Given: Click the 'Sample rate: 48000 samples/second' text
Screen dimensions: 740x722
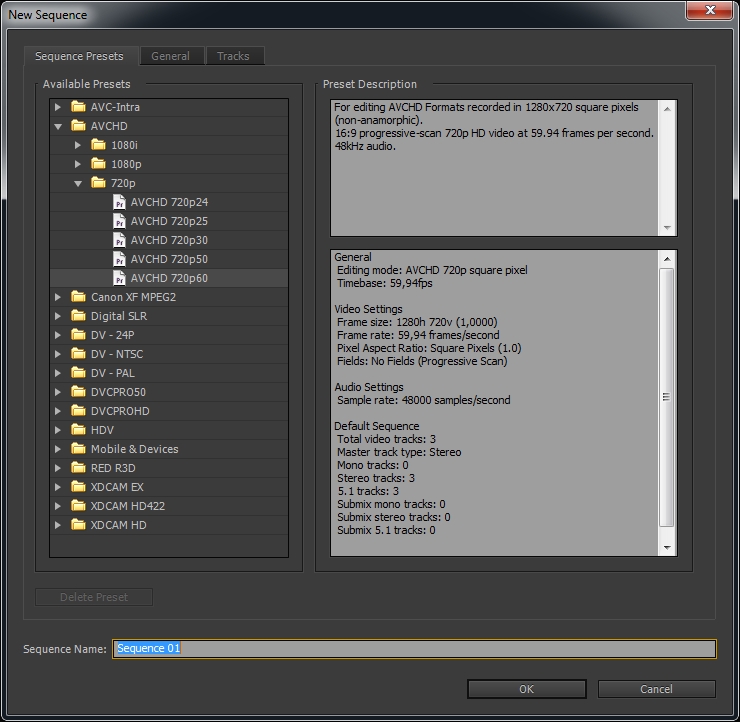Looking at the screenshot, I should pos(423,400).
